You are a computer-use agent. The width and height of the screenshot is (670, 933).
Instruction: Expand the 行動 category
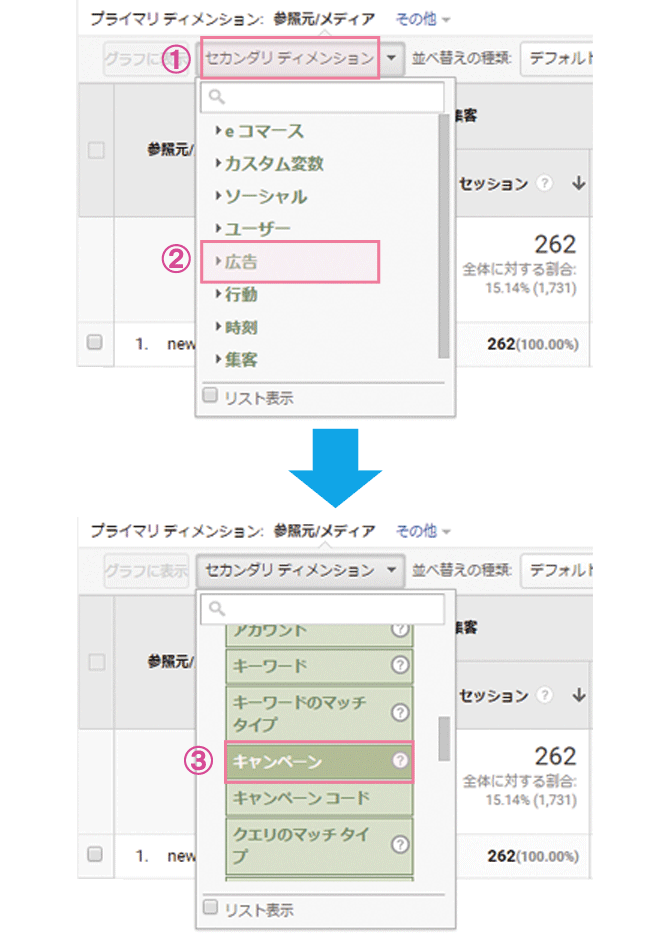[x=236, y=295]
